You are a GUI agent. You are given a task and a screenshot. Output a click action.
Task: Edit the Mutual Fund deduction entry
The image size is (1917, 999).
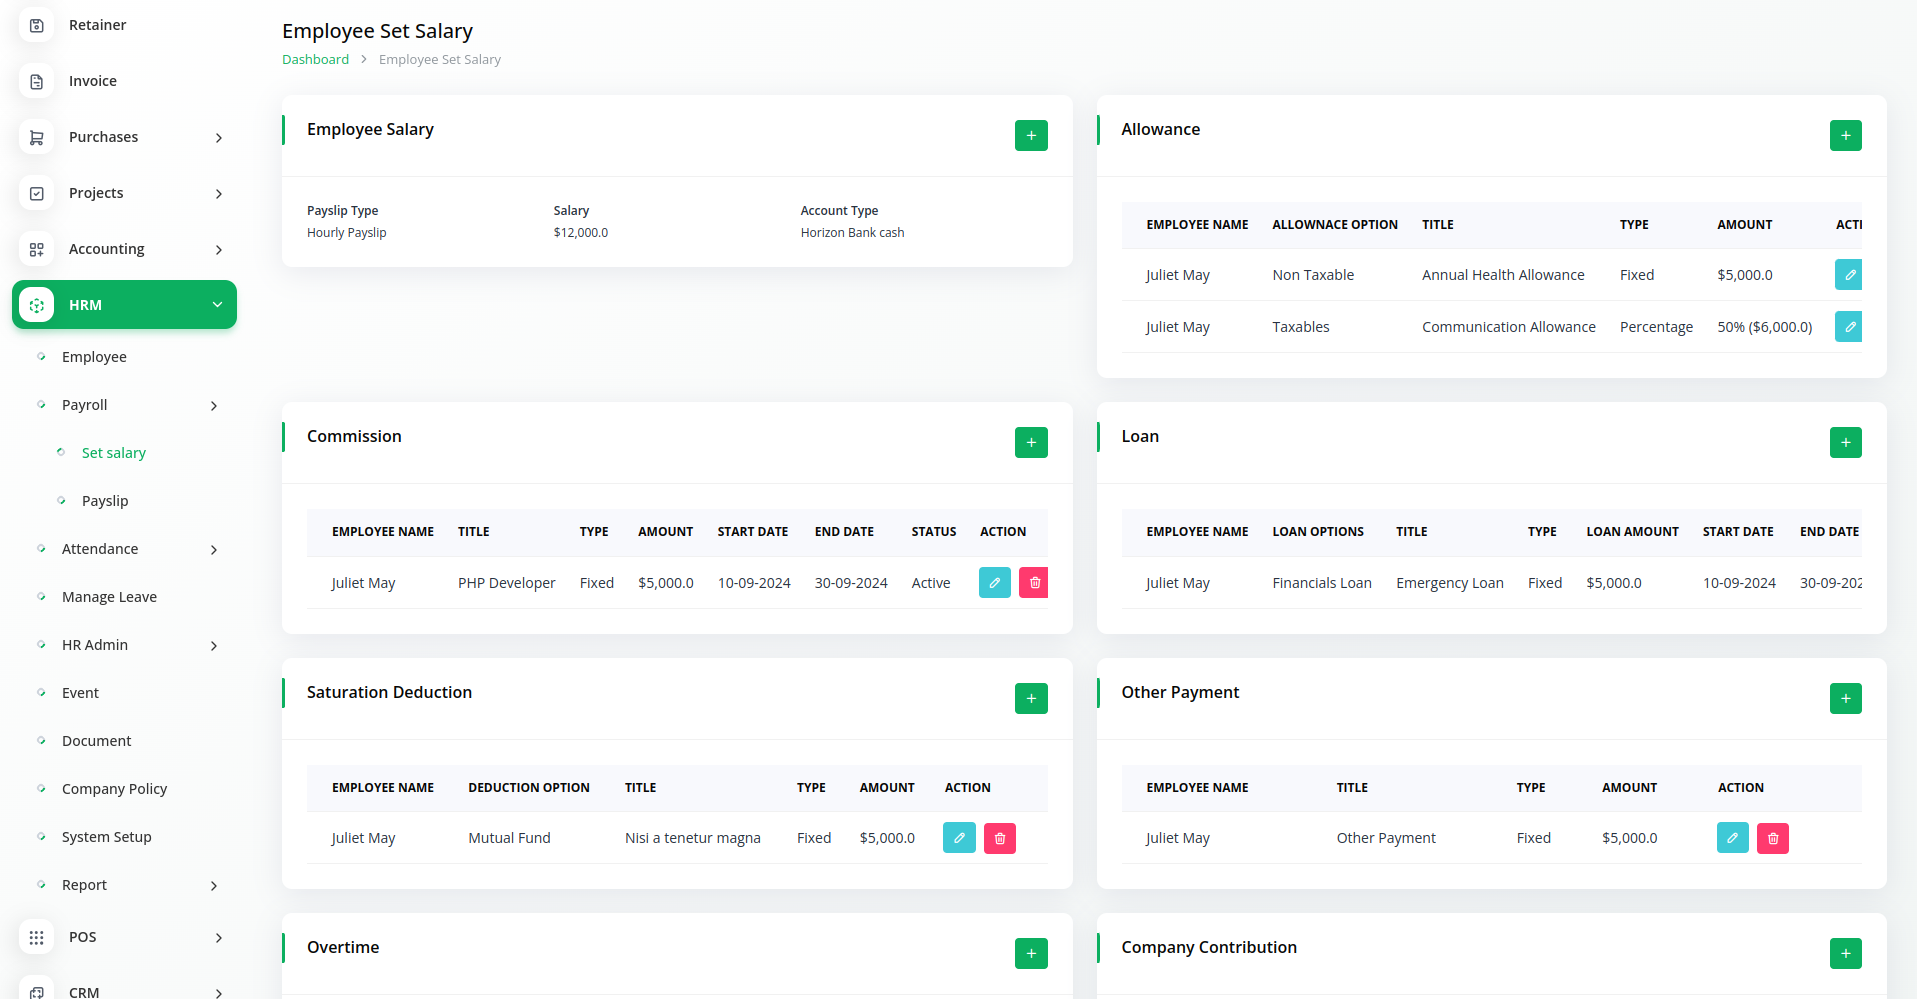click(x=958, y=838)
